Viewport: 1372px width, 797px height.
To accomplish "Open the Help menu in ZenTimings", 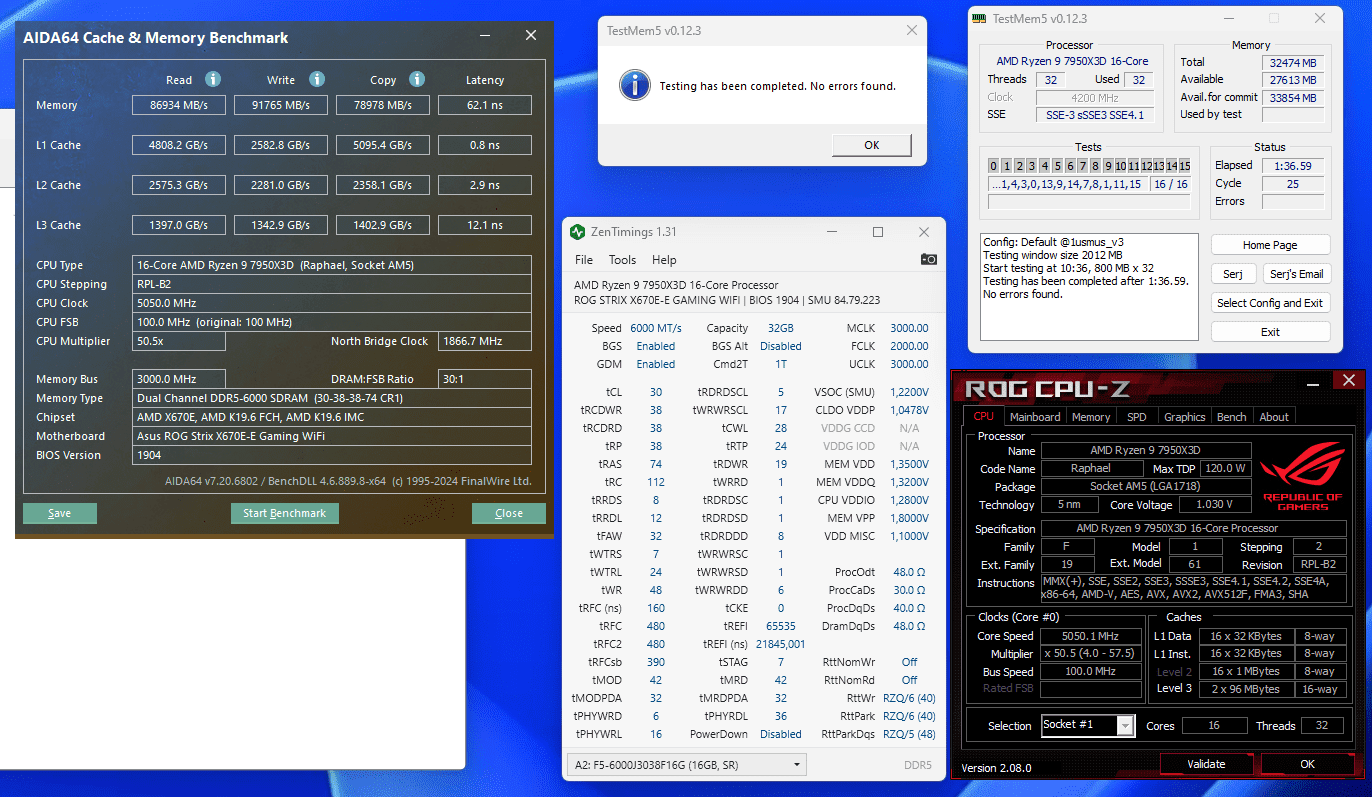I will [x=664, y=260].
